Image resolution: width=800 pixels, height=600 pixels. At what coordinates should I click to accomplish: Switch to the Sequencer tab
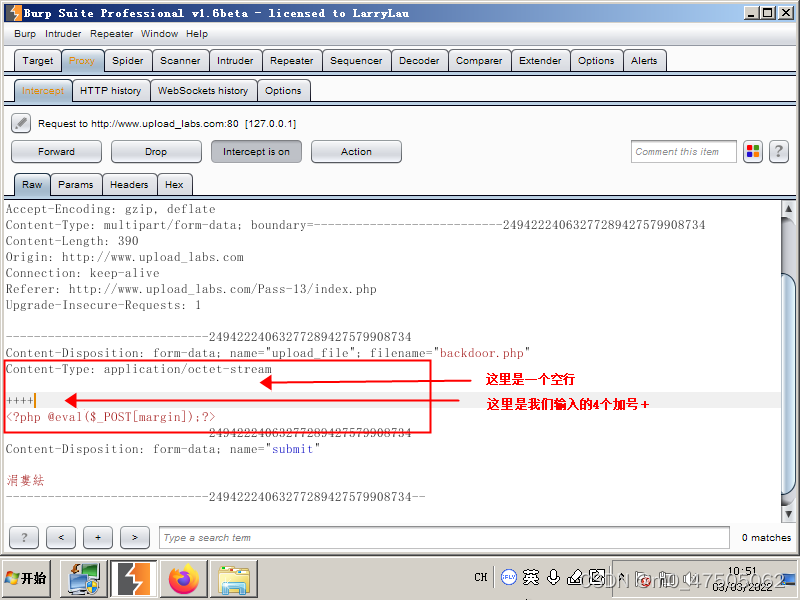(356, 61)
